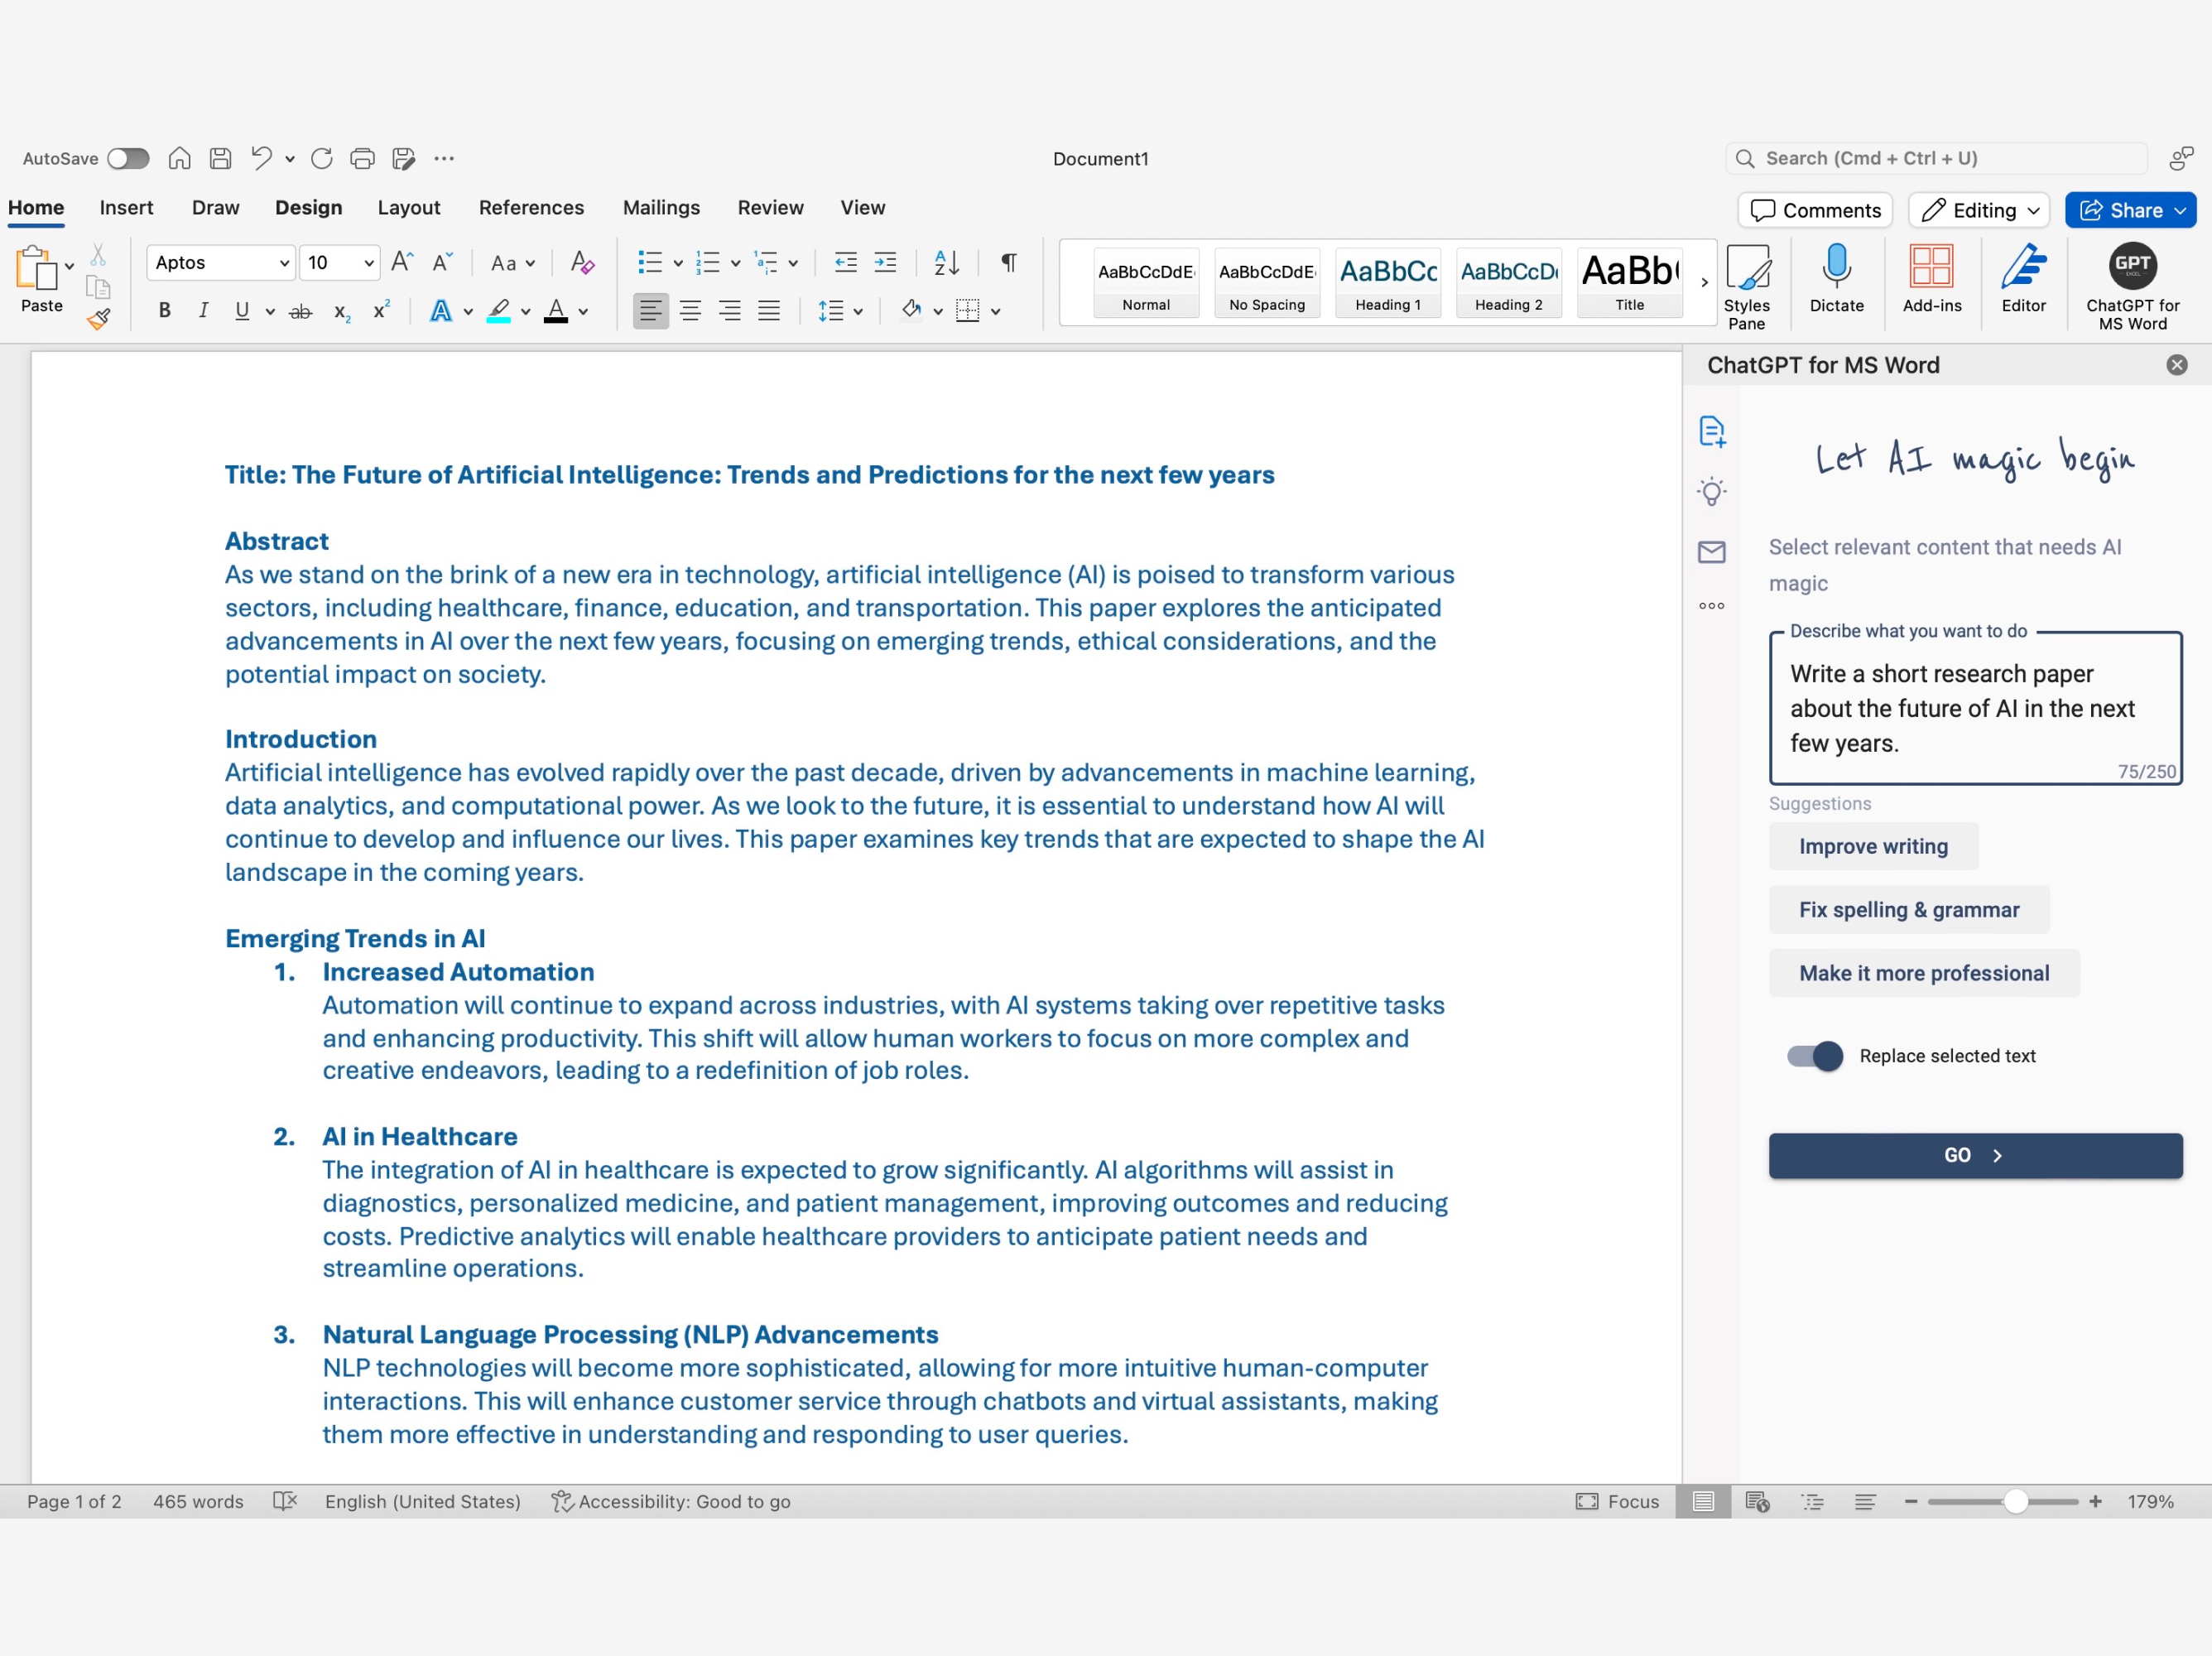Open the Editor tool
Image resolution: width=2212 pixels, height=1656 pixels.
[2023, 279]
